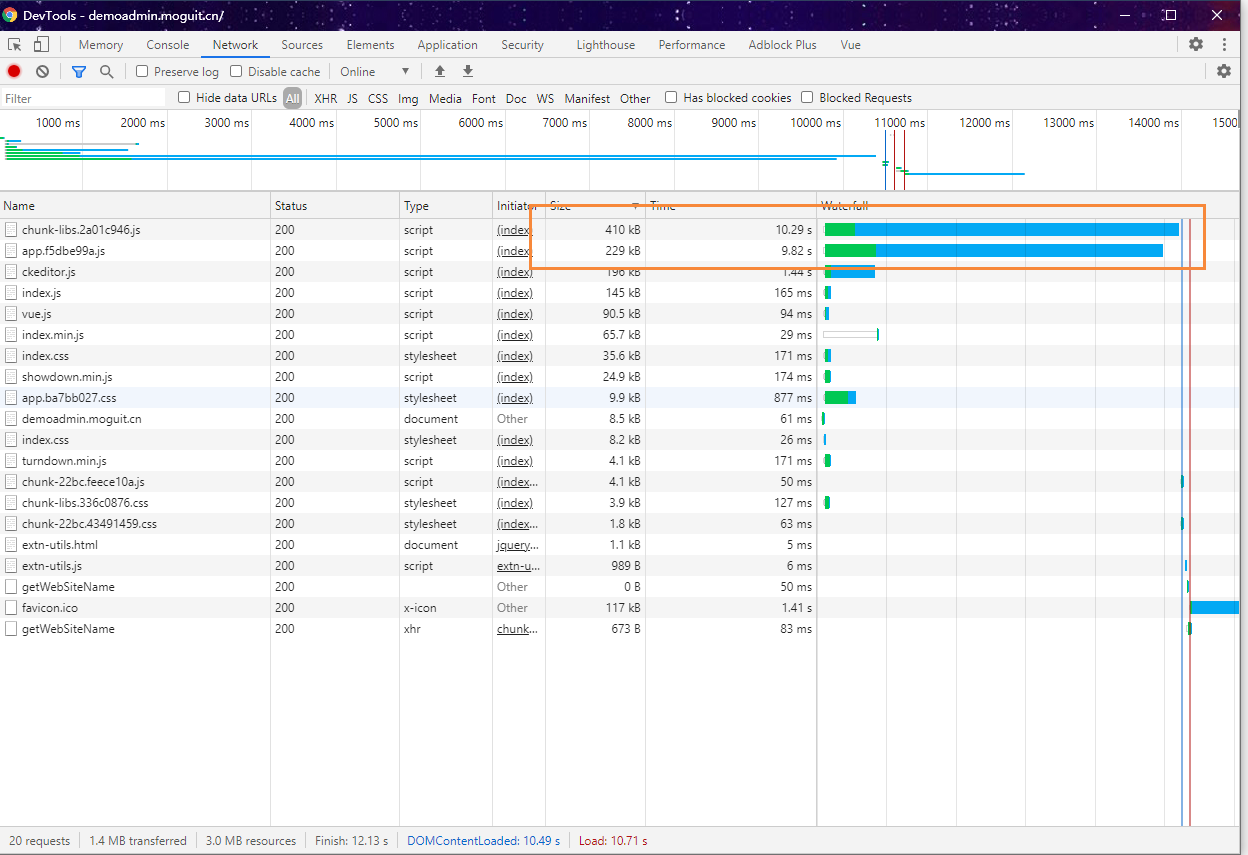1248x855 pixels.
Task: Check the Blocked Requests filter
Action: (807, 98)
